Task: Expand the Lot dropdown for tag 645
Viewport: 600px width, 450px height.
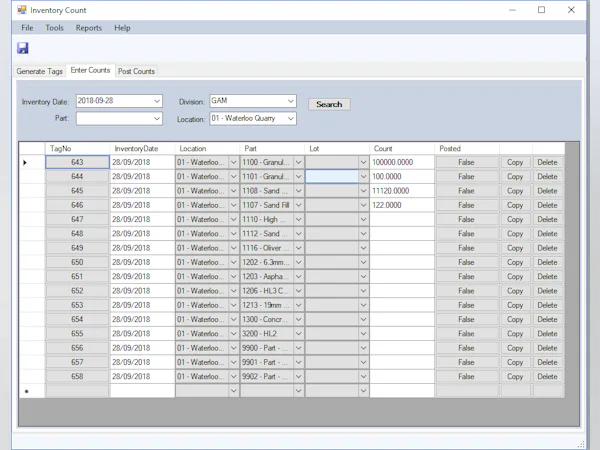Action: (x=363, y=191)
